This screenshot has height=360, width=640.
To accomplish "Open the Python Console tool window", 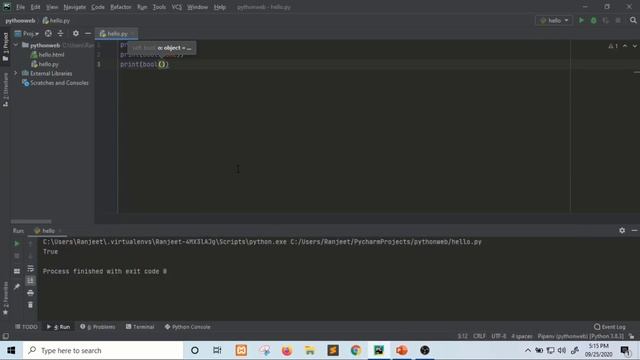I will coord(187,327).
